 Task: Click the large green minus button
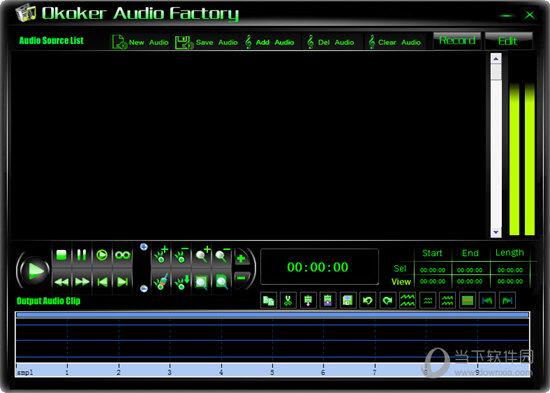241,279
